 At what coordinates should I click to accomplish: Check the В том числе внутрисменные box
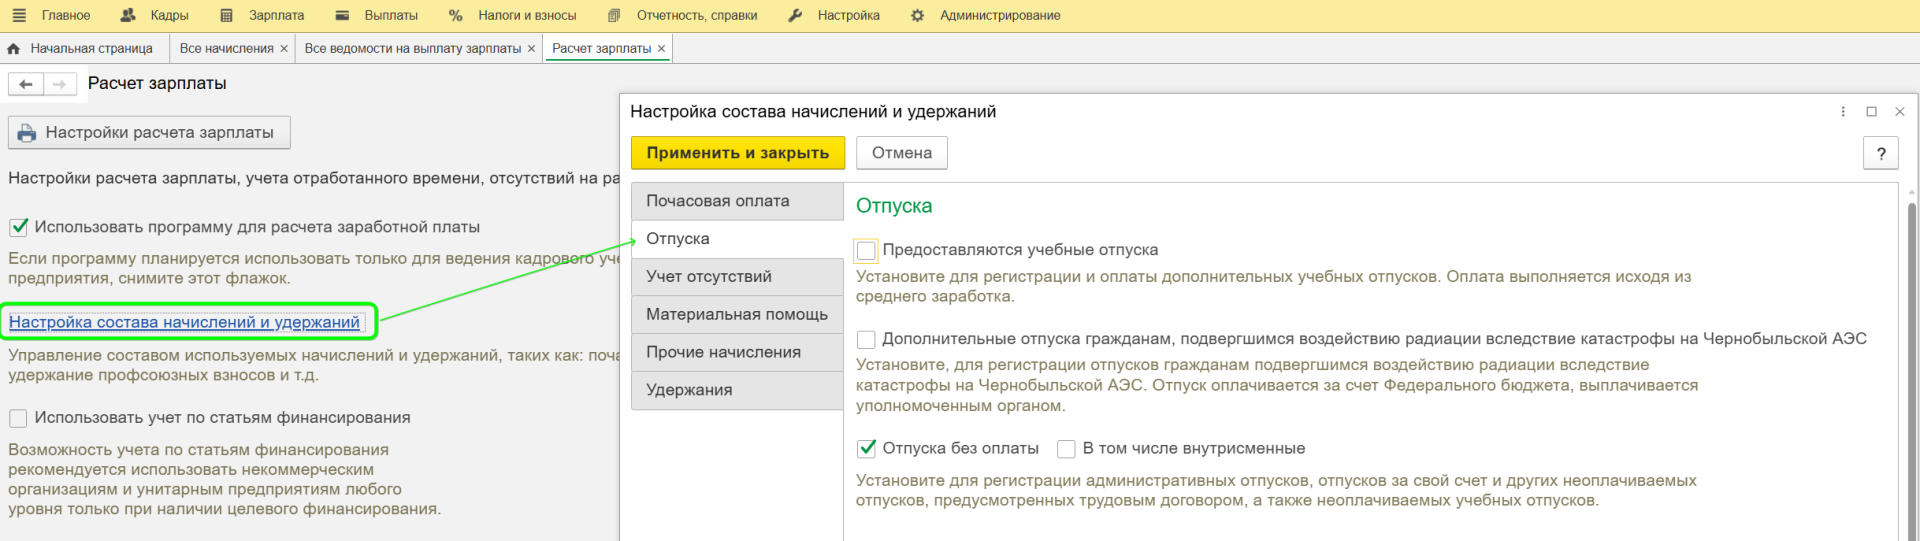coord(1067,449)
